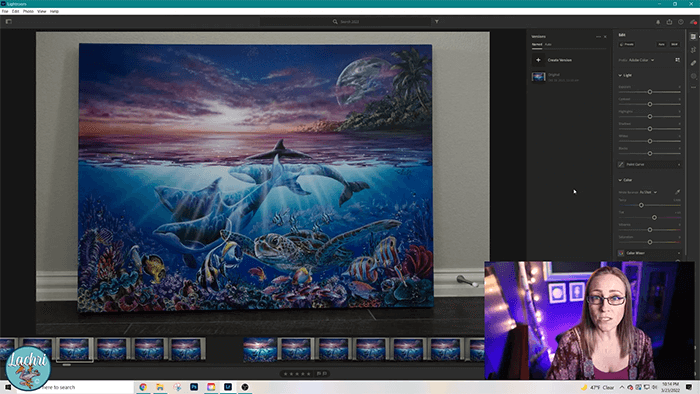Click the Auto edit button

[661, 44]
